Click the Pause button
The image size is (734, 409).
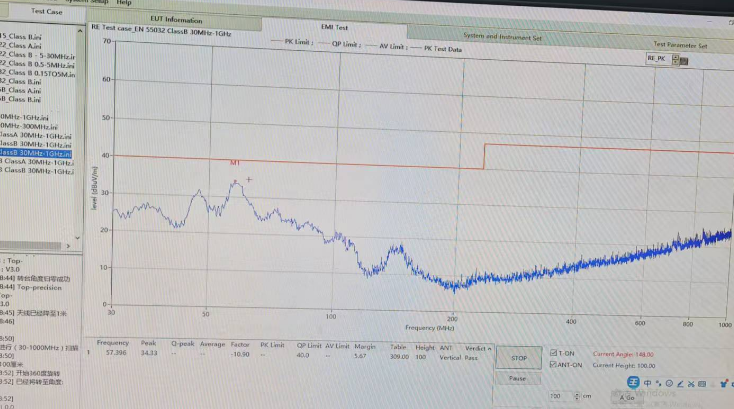coord(517,378)
